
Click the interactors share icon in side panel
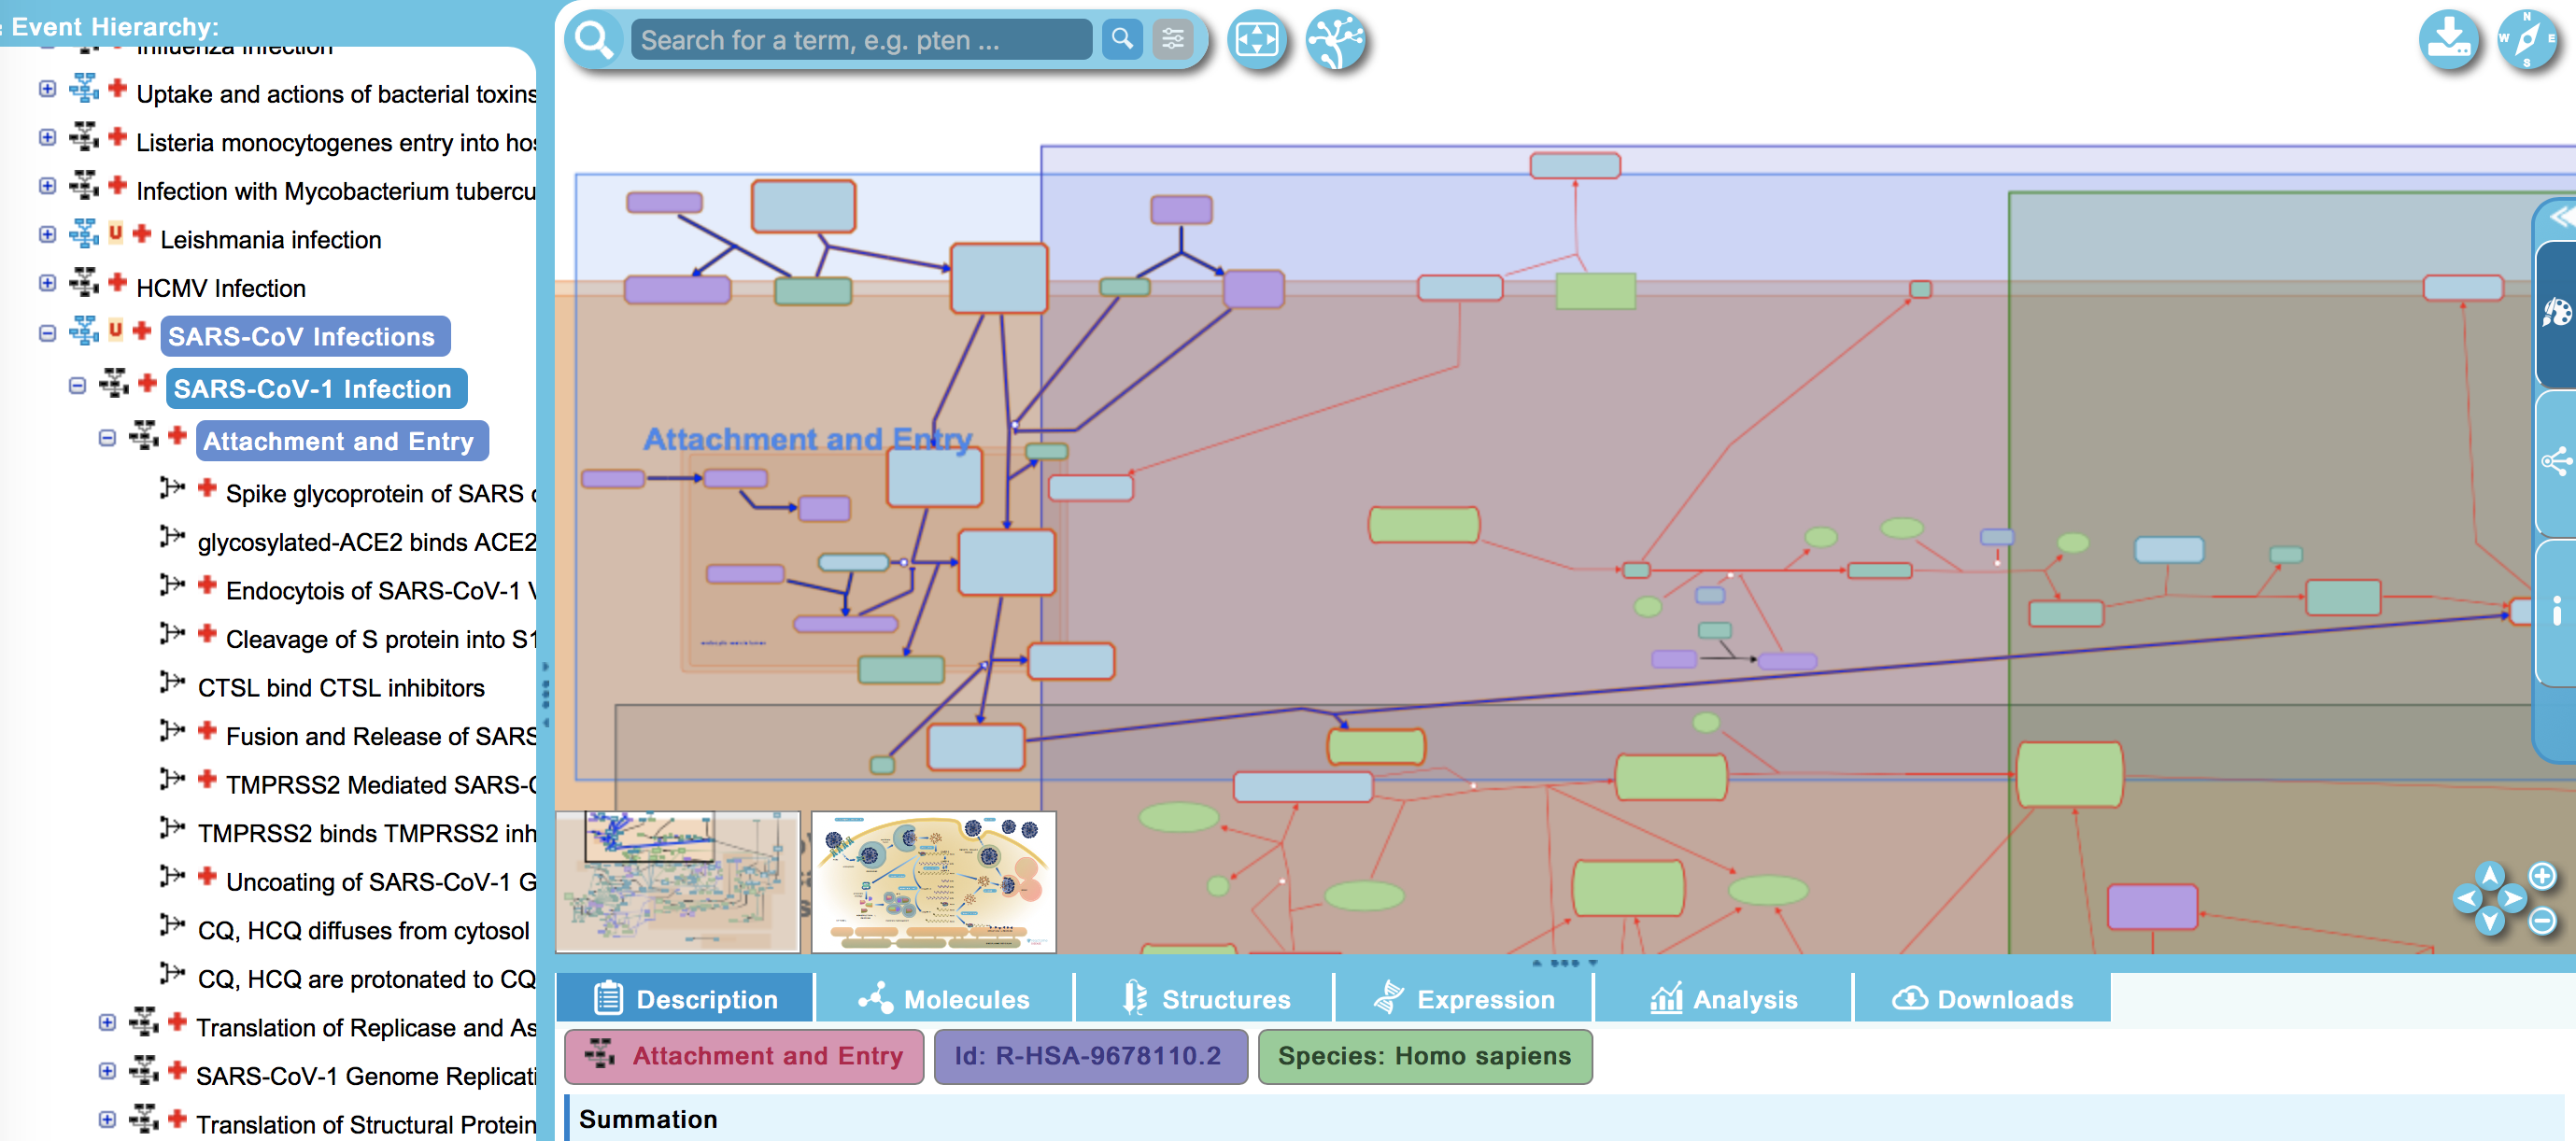tap(2556, 461)
